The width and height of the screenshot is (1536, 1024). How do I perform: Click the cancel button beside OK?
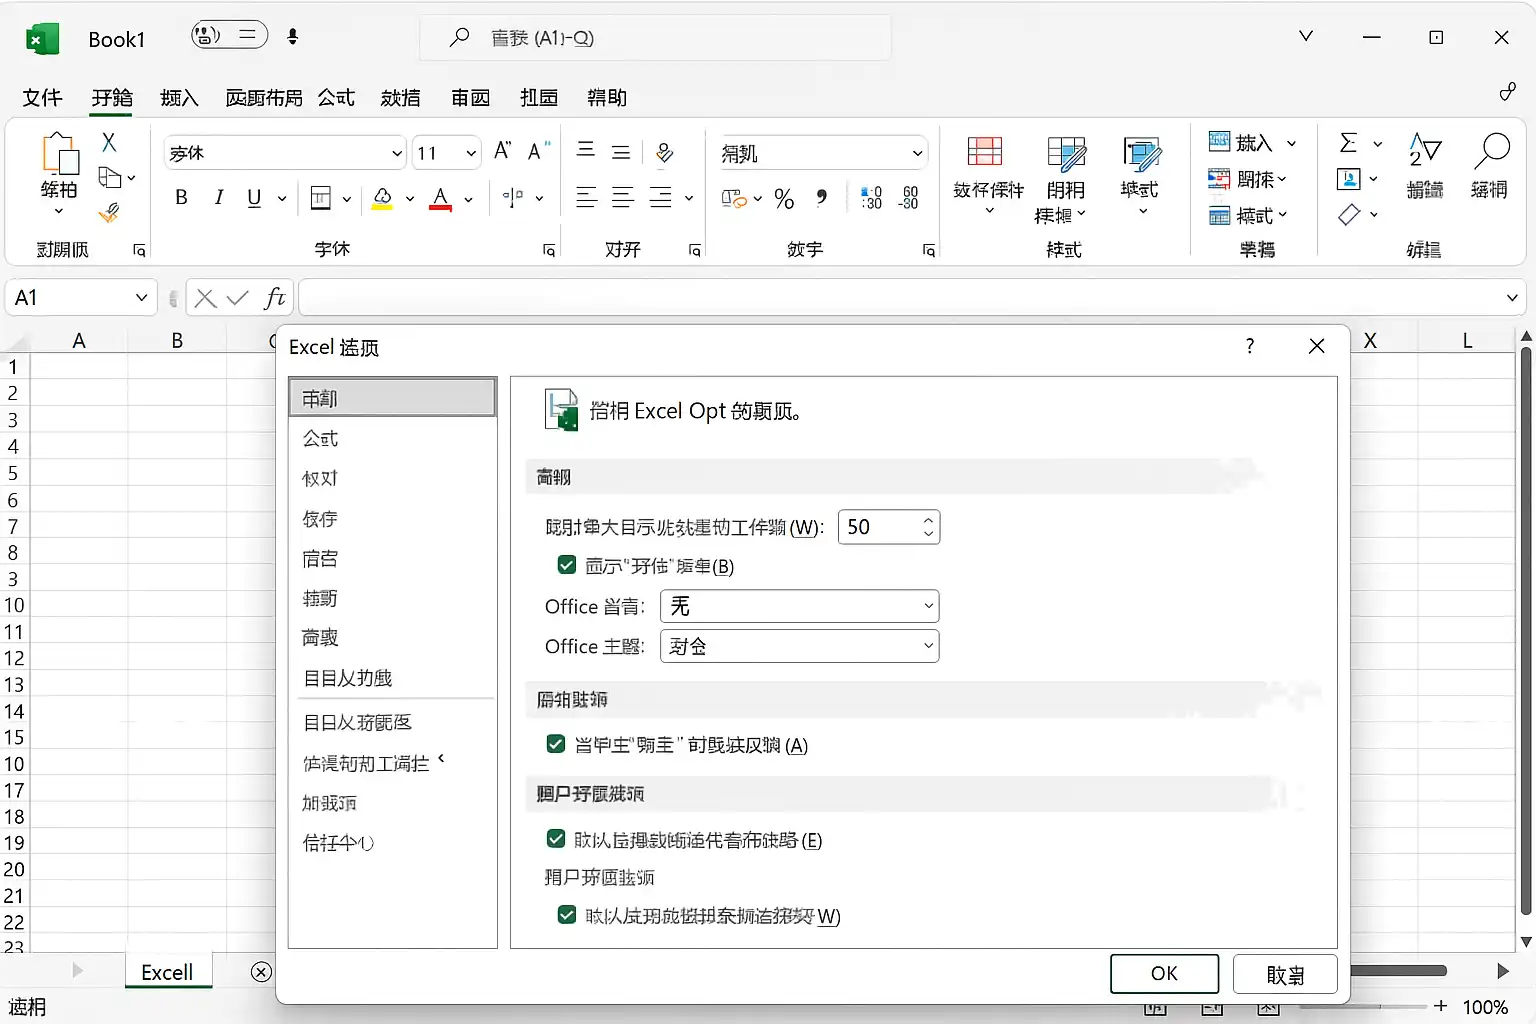pyautogui.click(x=1285, y=974)
